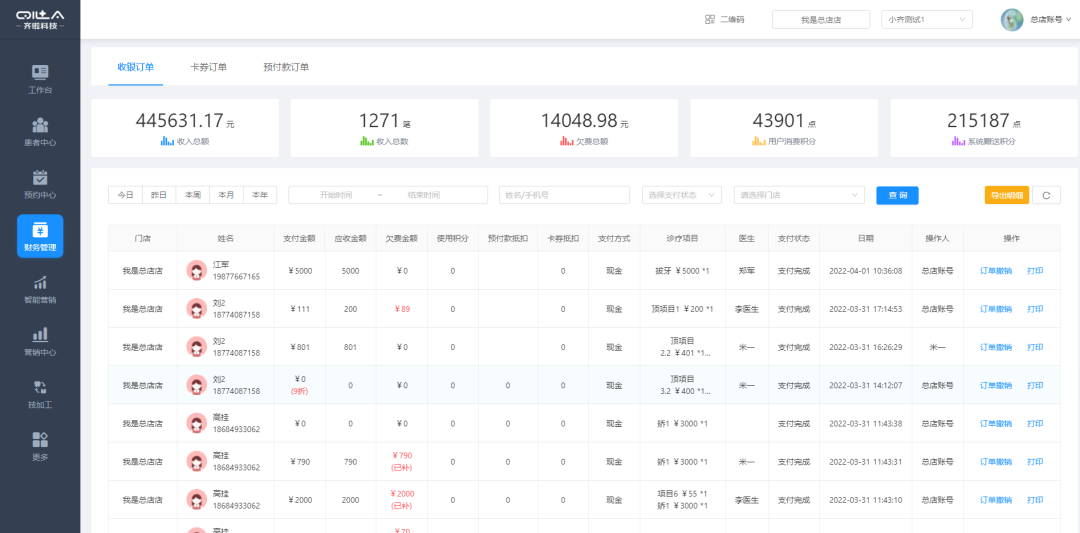Click 订单撤销 for the 2022-03-31 14:12:07 order
This screenshot has width=1080, height=533.
[x=996, y=385]
